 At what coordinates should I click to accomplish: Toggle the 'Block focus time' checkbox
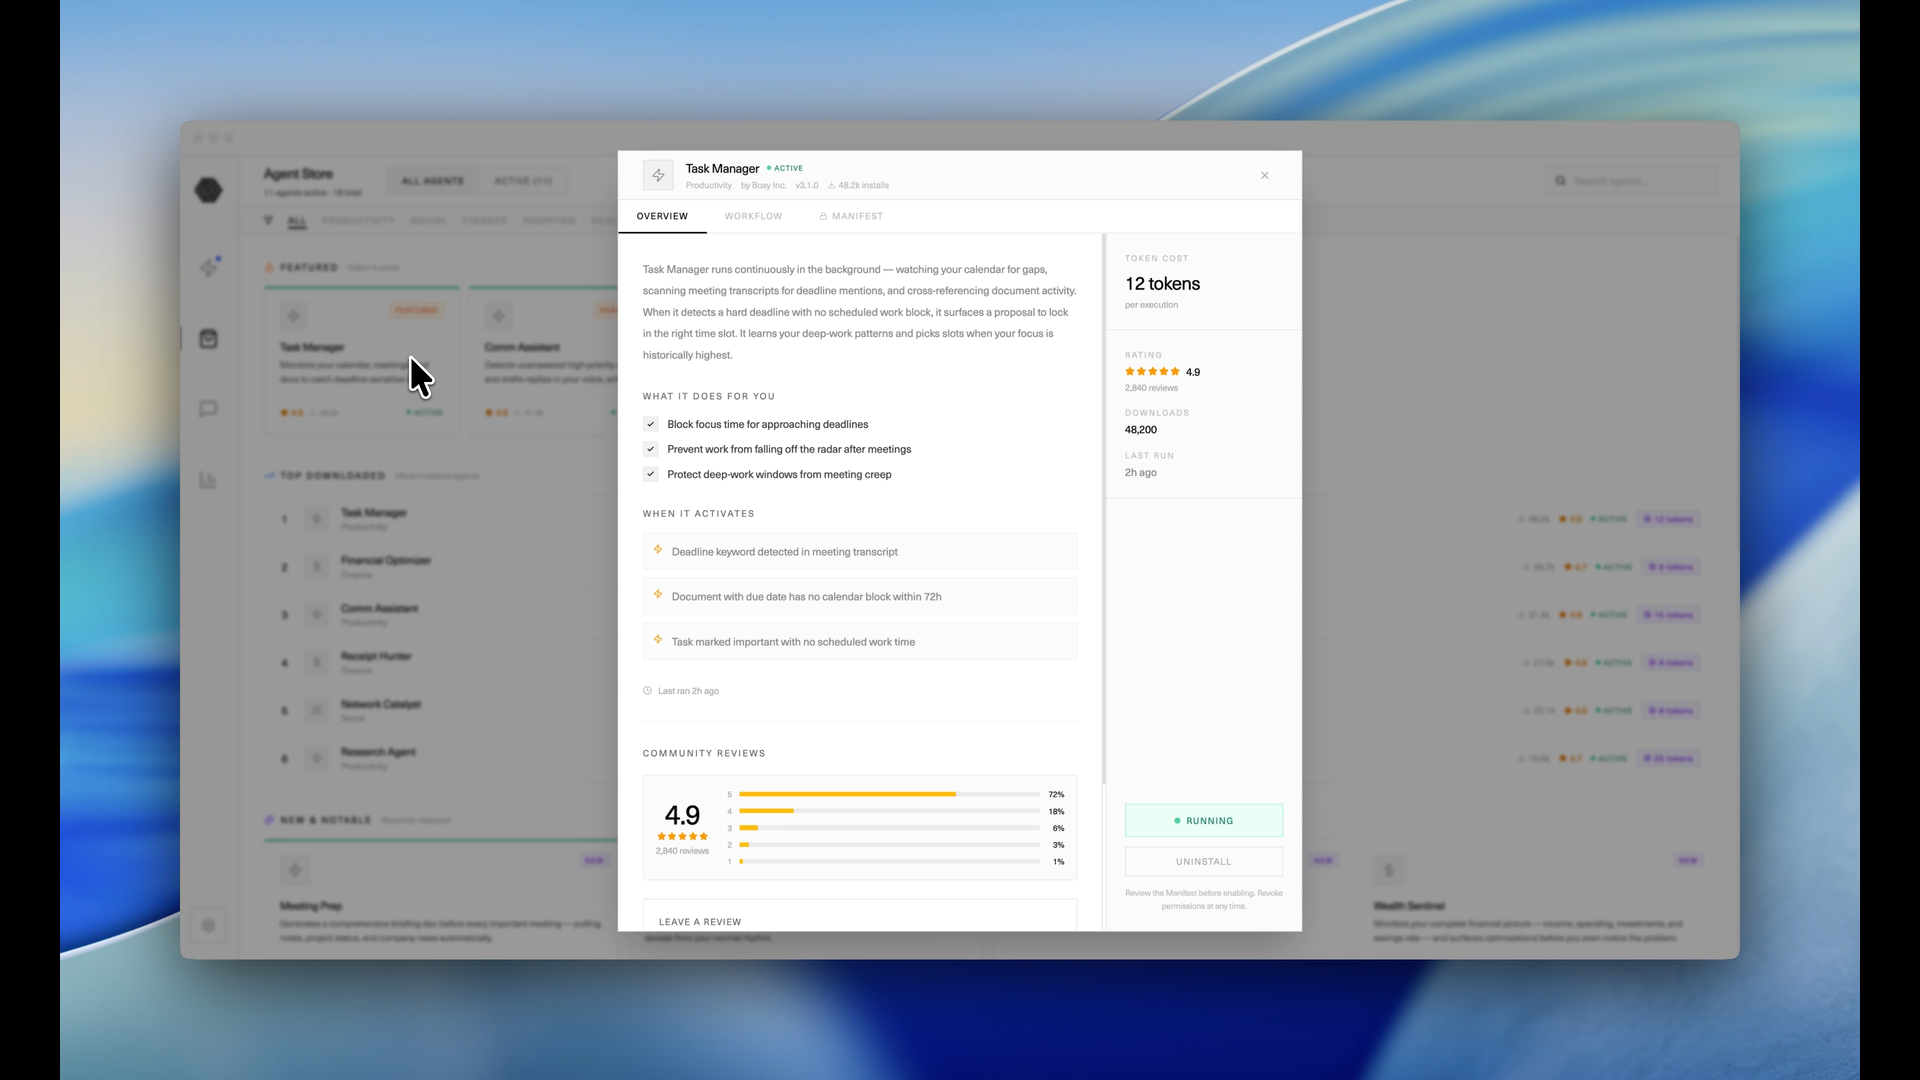coord(651,424)
